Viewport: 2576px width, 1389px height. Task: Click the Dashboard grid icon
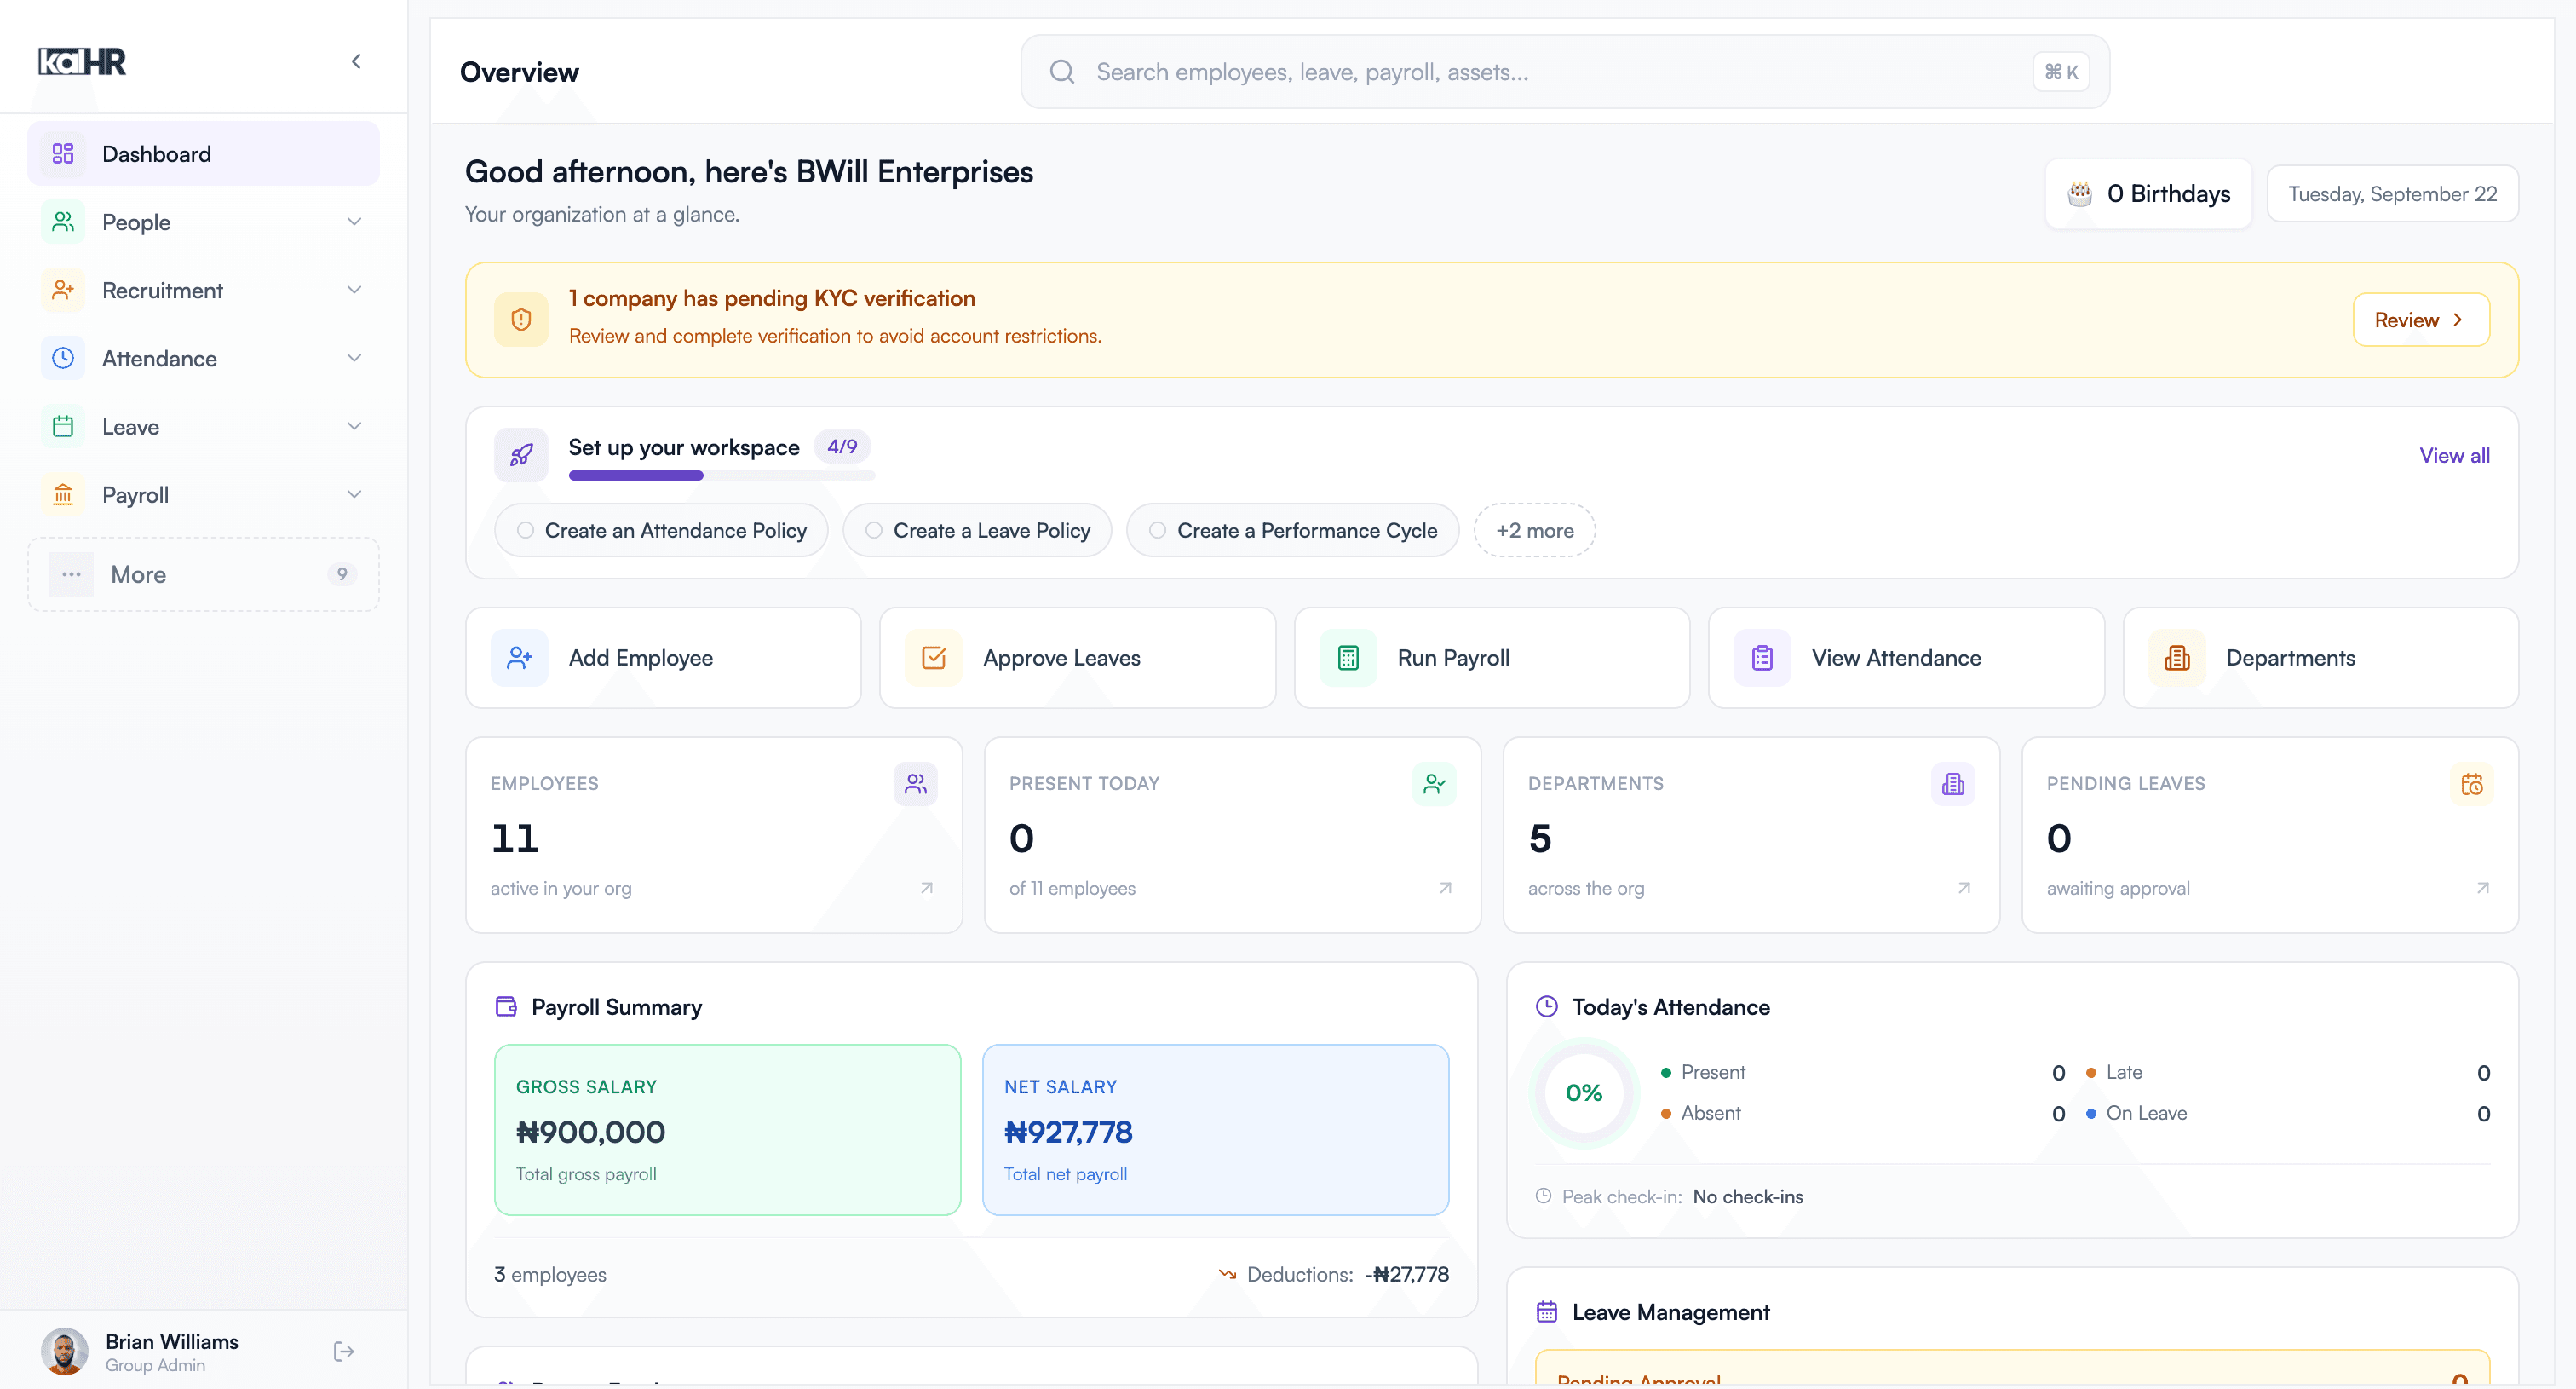[x=63, y=153]
